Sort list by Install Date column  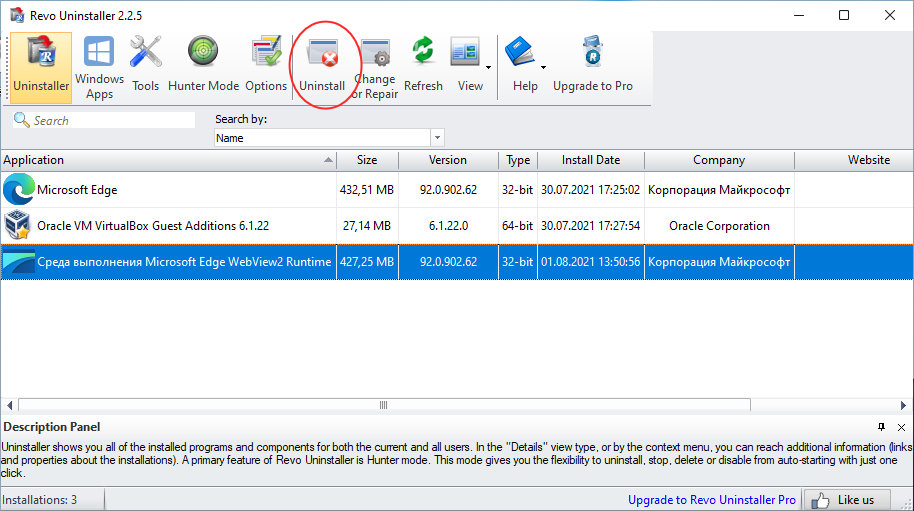590,160
